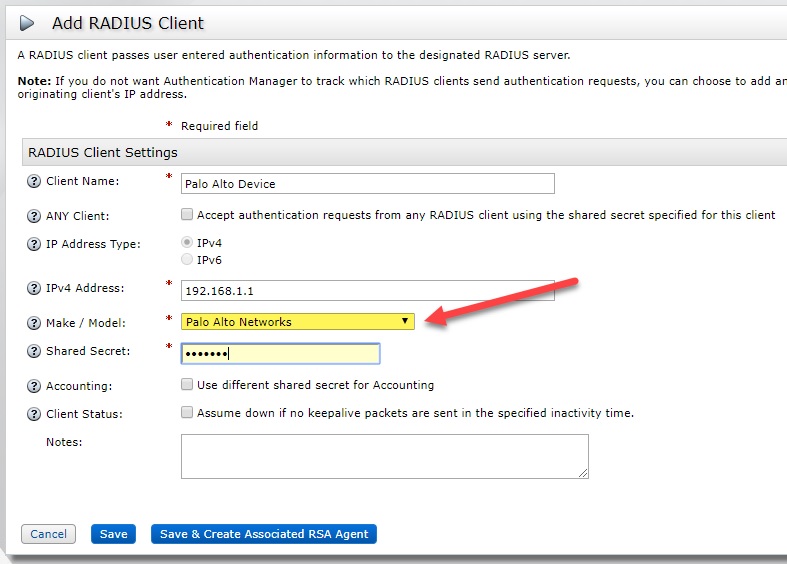Click the Cancel button
Screen dimensions: 787x564
pos(48,534)
